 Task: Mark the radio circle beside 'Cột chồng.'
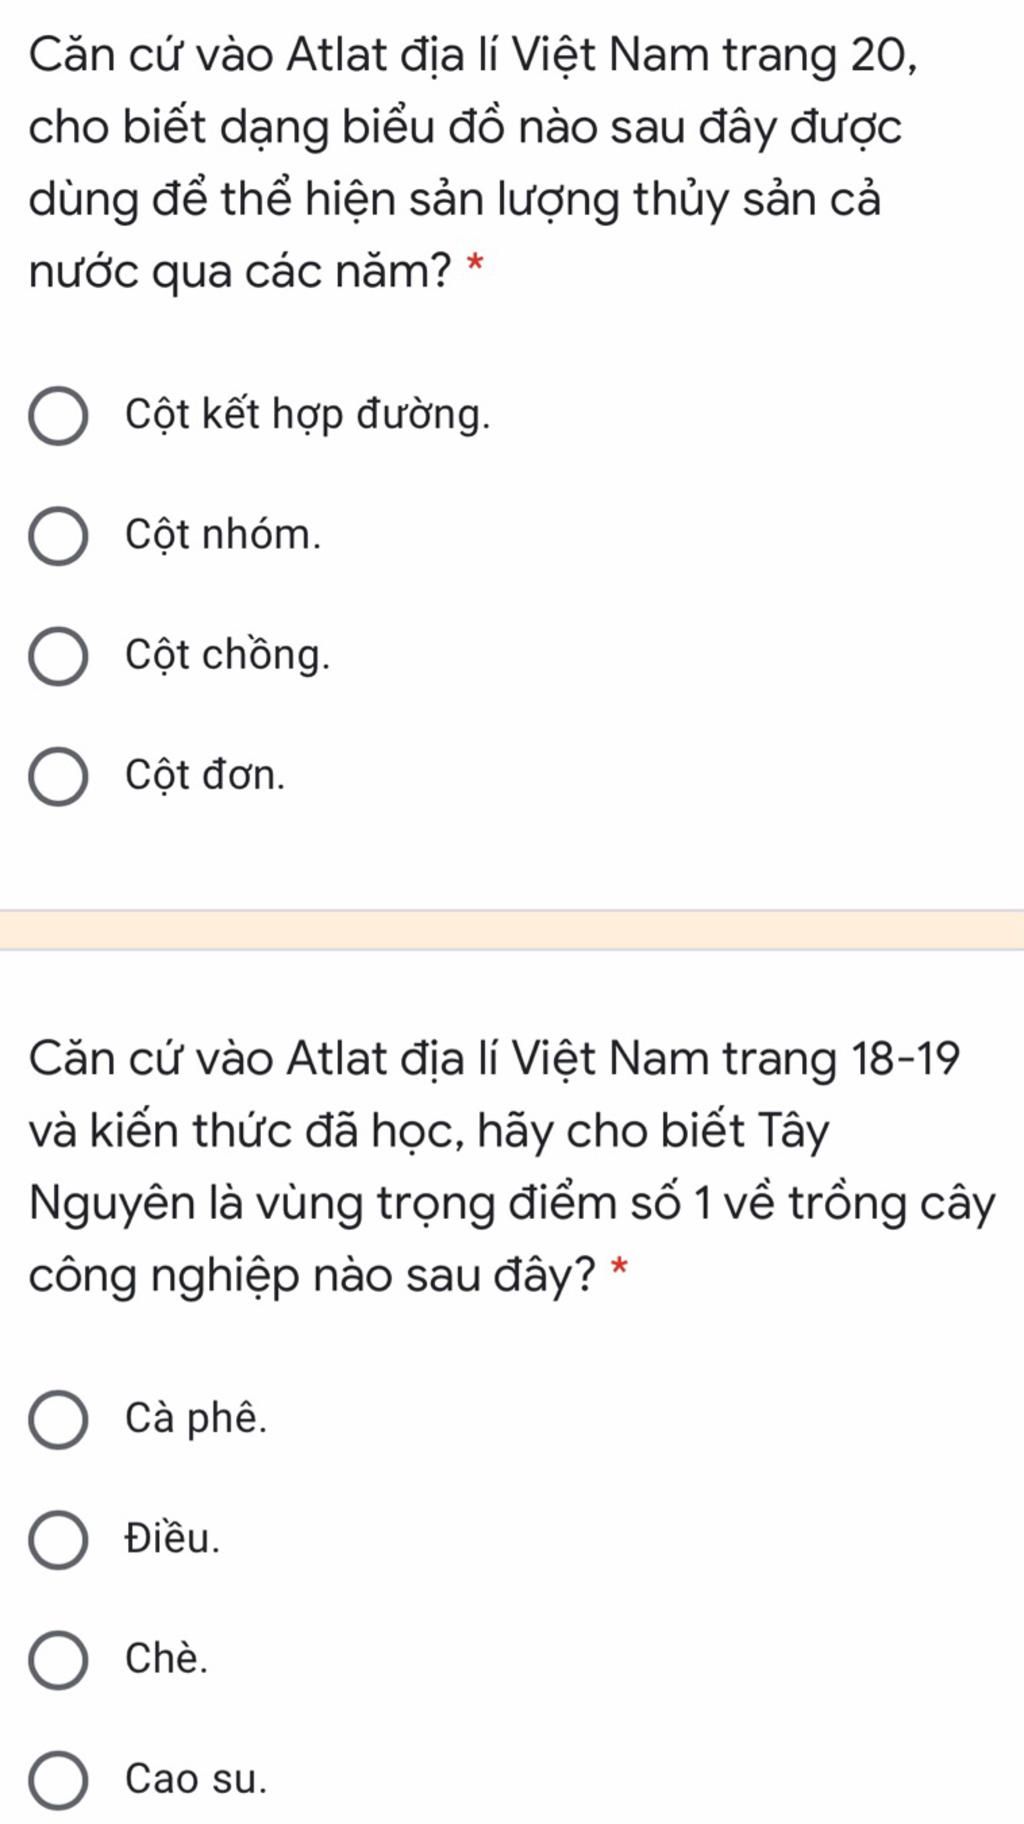point(58,657)
